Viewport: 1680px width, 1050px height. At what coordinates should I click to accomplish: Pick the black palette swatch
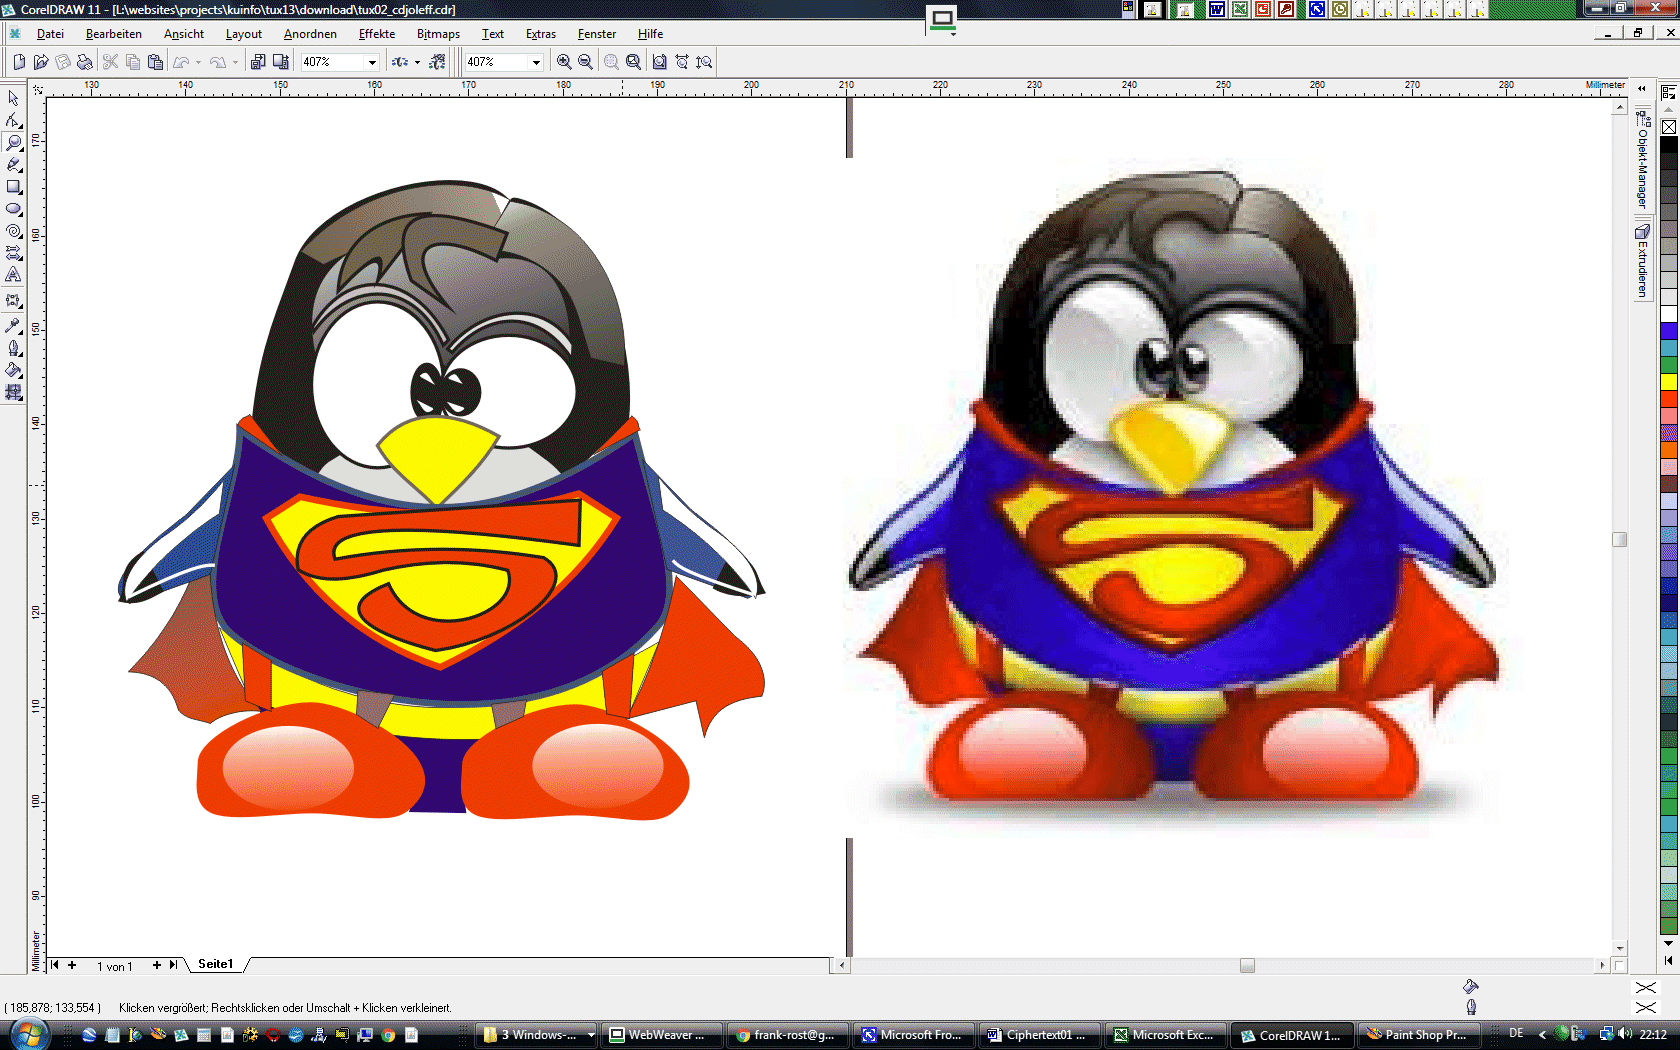pos(1668,145)
